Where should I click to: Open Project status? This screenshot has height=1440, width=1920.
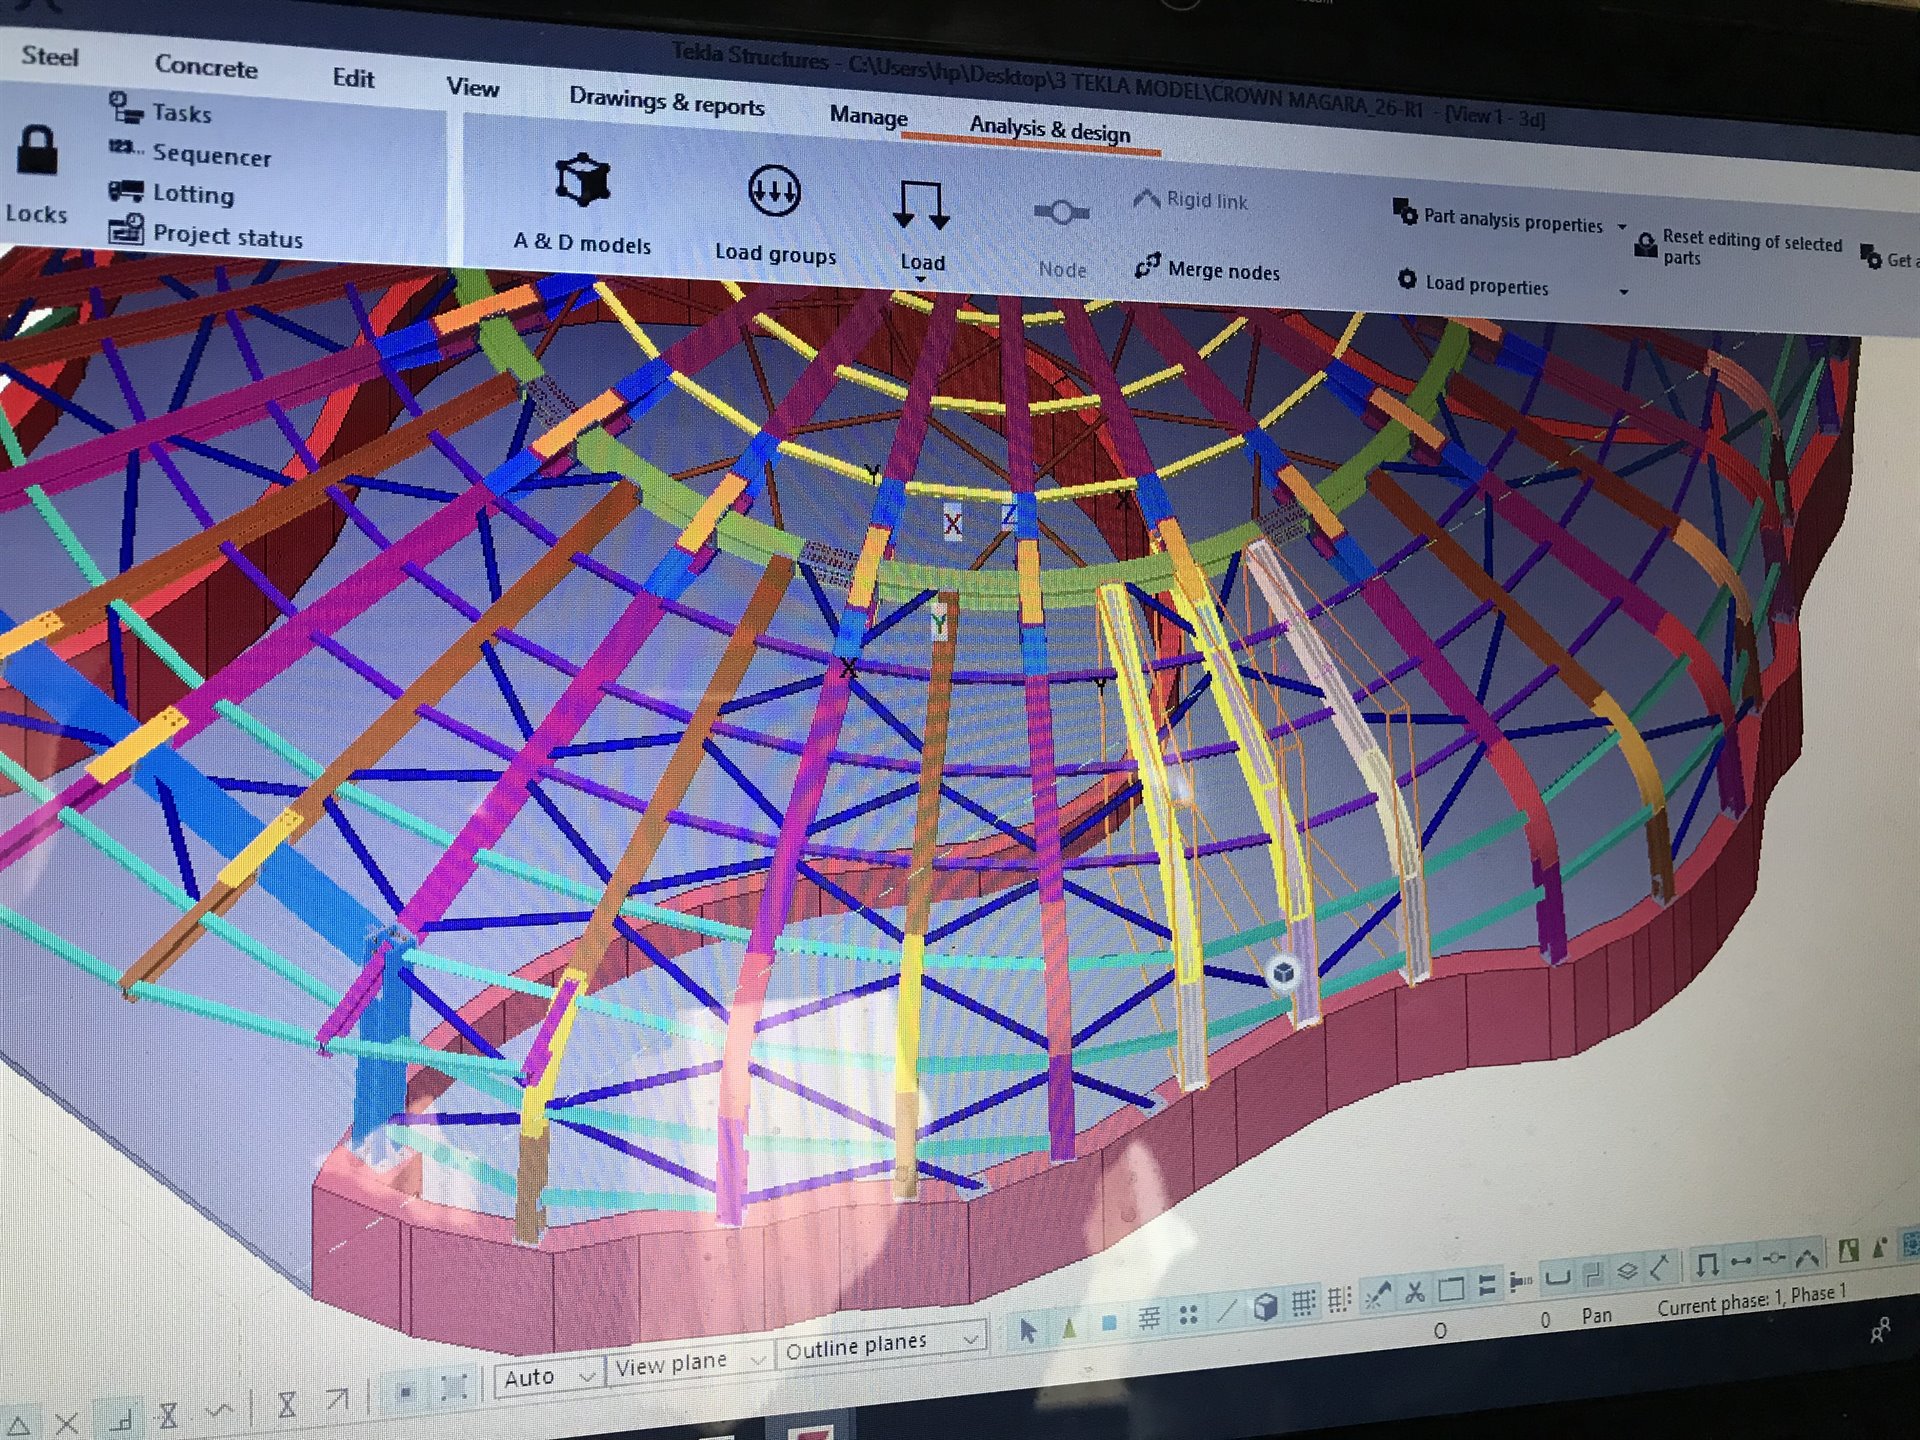(205, 234)
